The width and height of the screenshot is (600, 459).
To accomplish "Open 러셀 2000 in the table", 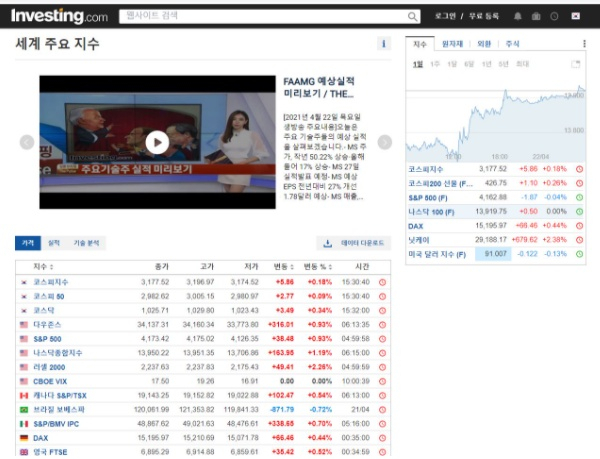I will (x=49, y=367).
